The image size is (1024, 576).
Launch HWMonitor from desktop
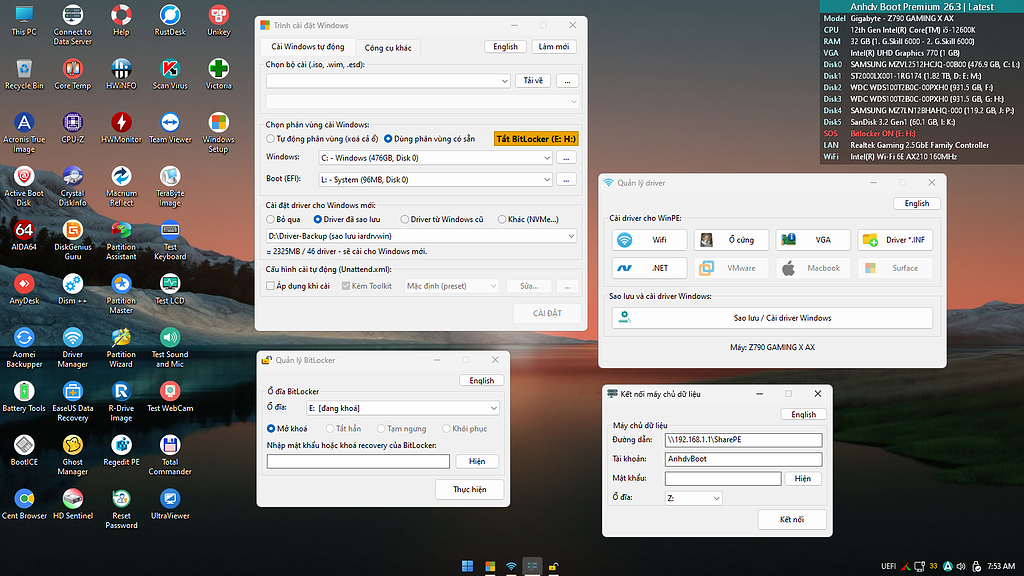(121, 128)
